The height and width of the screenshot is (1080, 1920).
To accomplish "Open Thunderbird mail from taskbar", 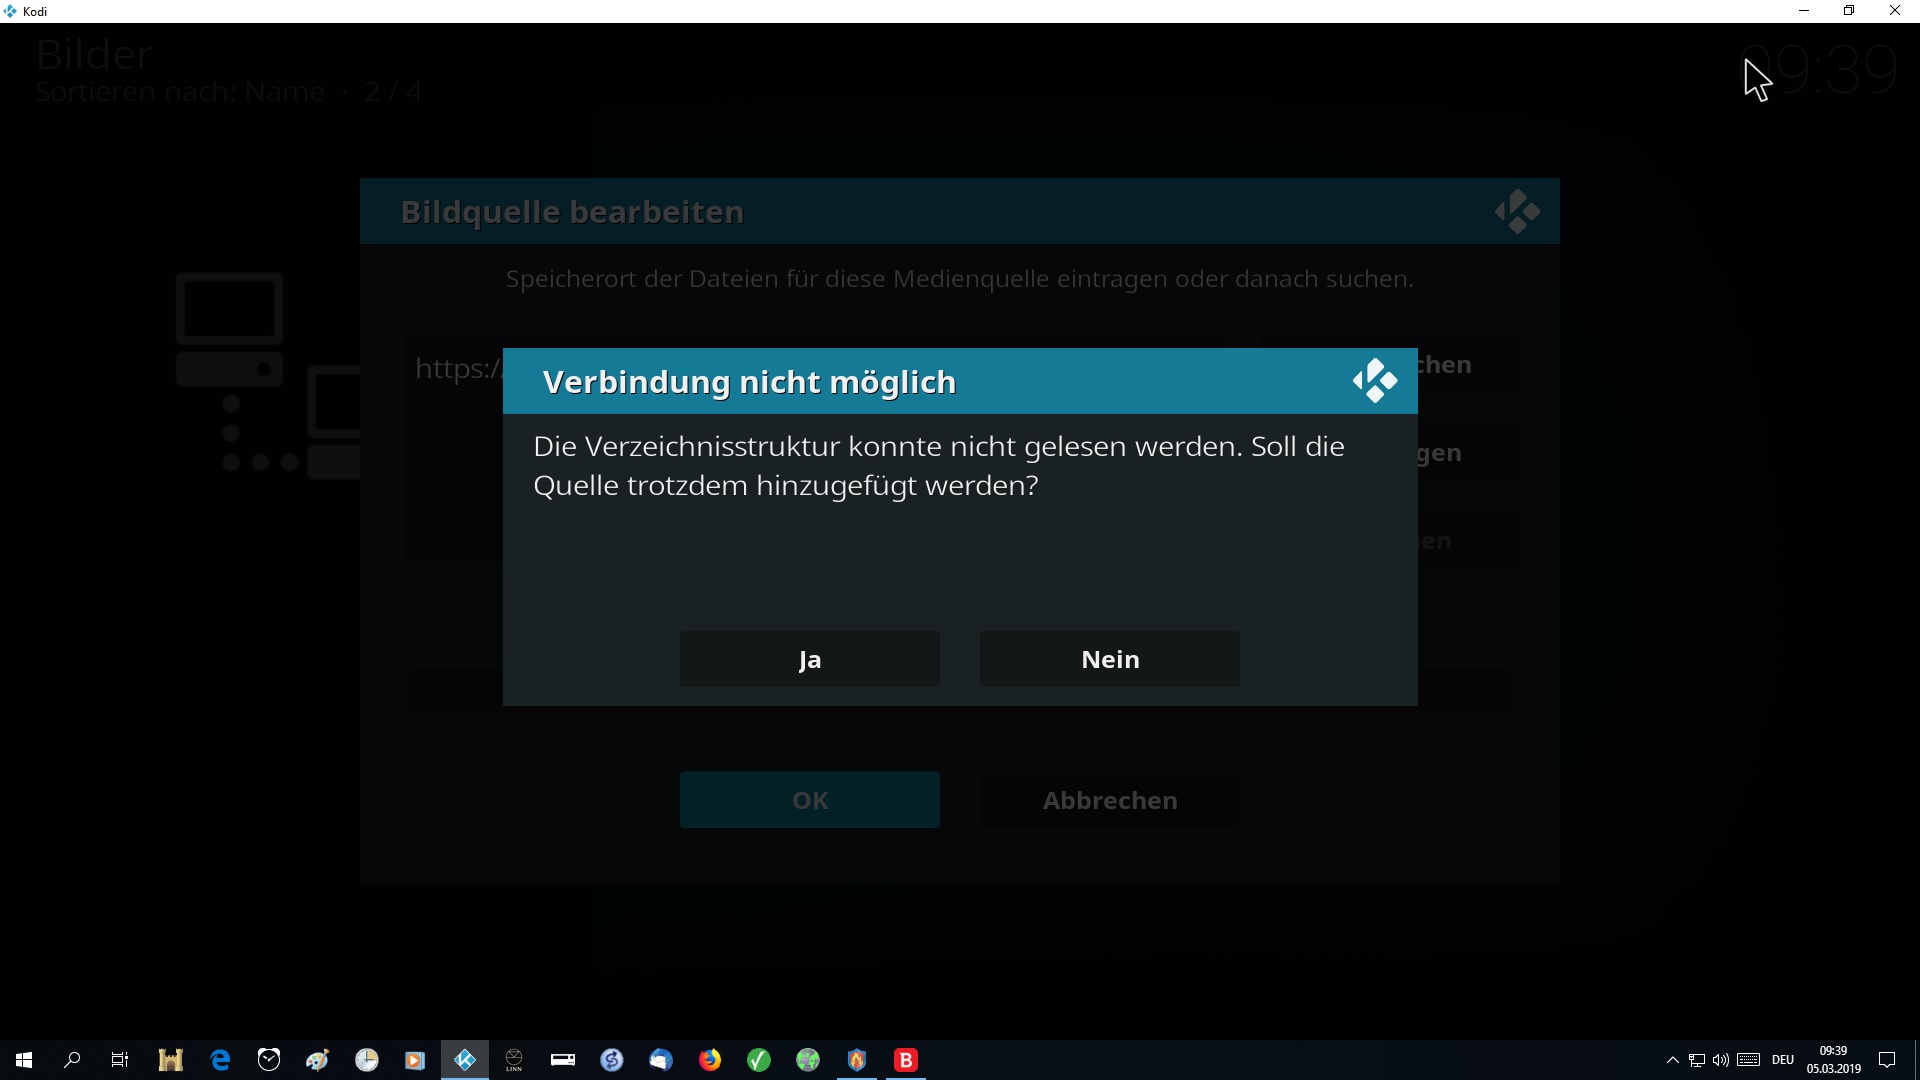I will click(x=661, y=1060).
